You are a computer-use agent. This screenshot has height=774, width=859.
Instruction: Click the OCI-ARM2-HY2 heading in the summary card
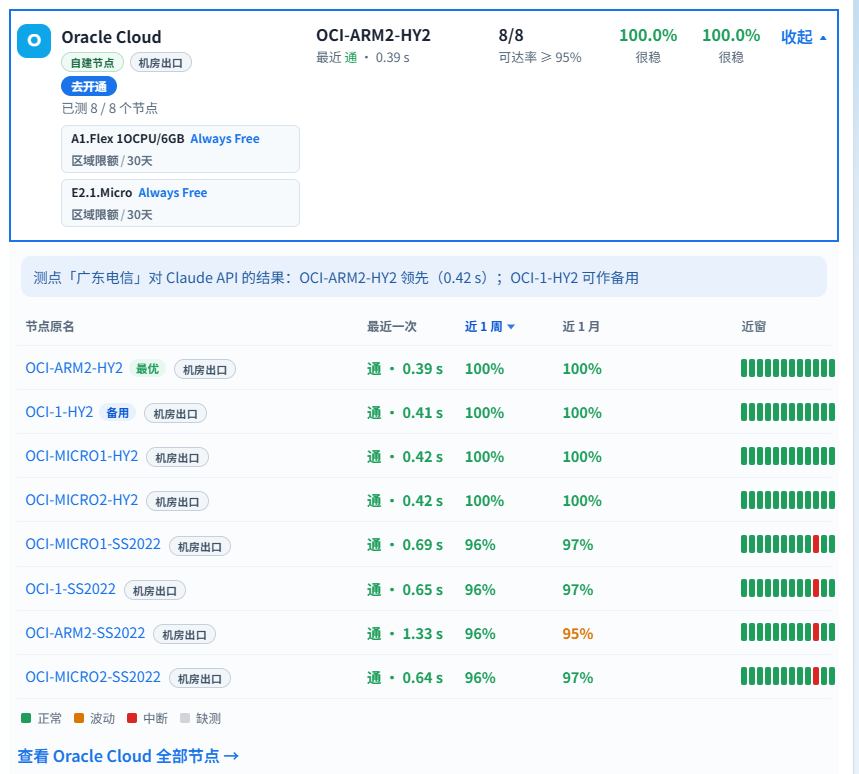point(373,36)
